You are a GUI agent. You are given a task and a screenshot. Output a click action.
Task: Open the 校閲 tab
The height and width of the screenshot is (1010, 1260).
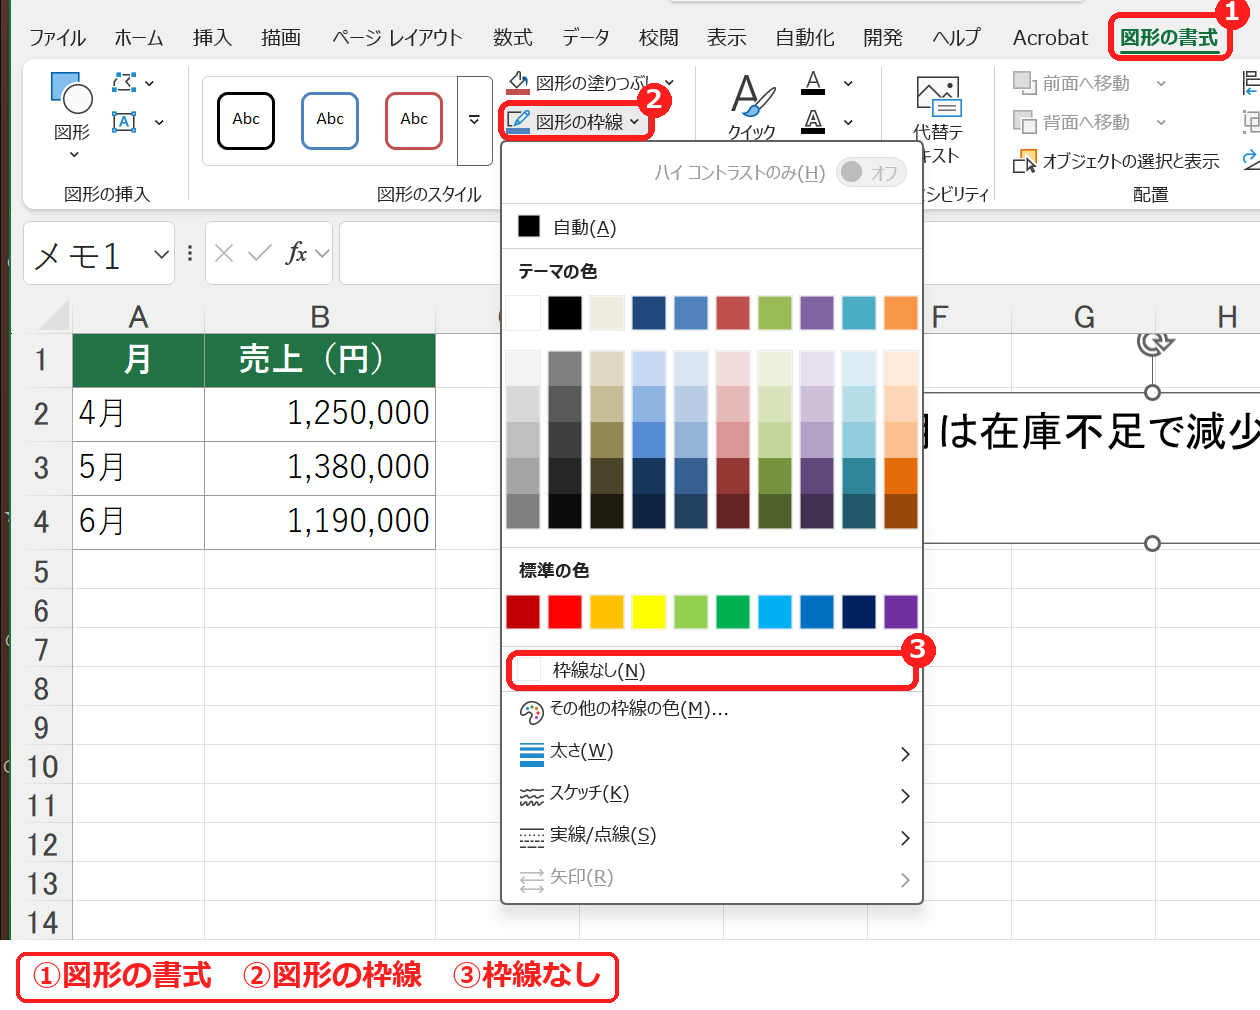(x=658, y=38)
